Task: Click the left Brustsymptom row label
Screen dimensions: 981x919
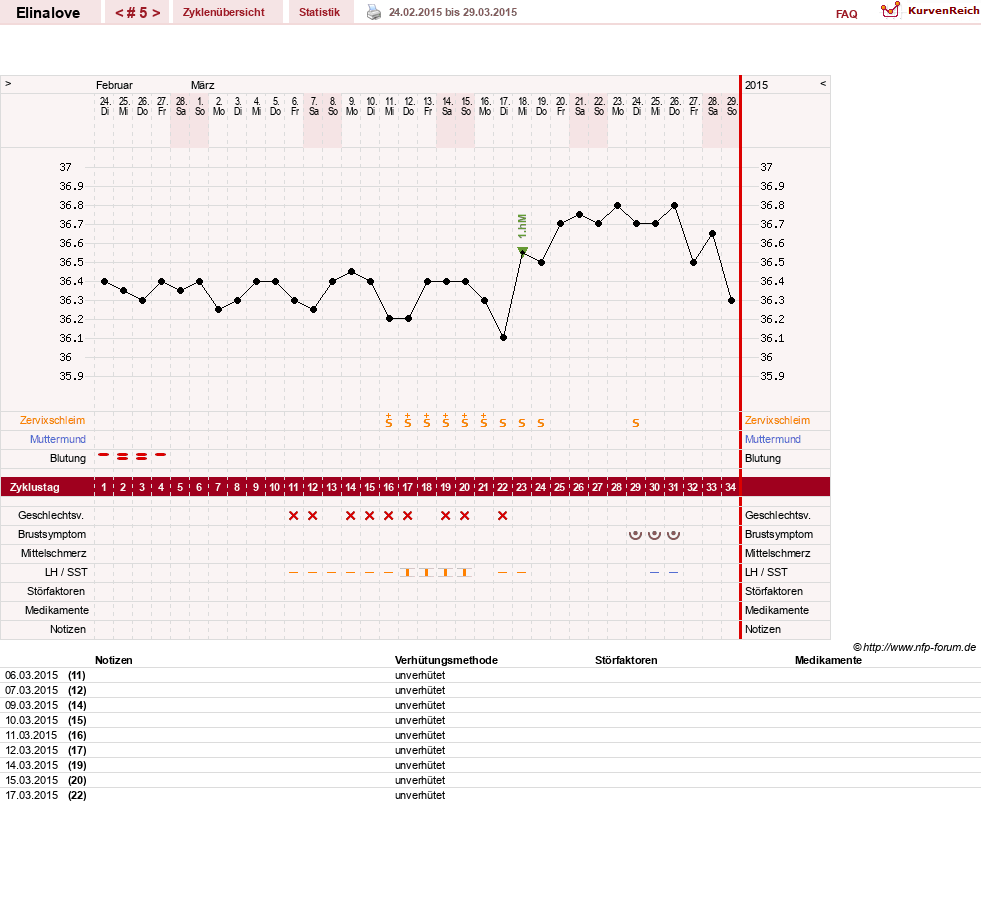Action: coord(52,534)
